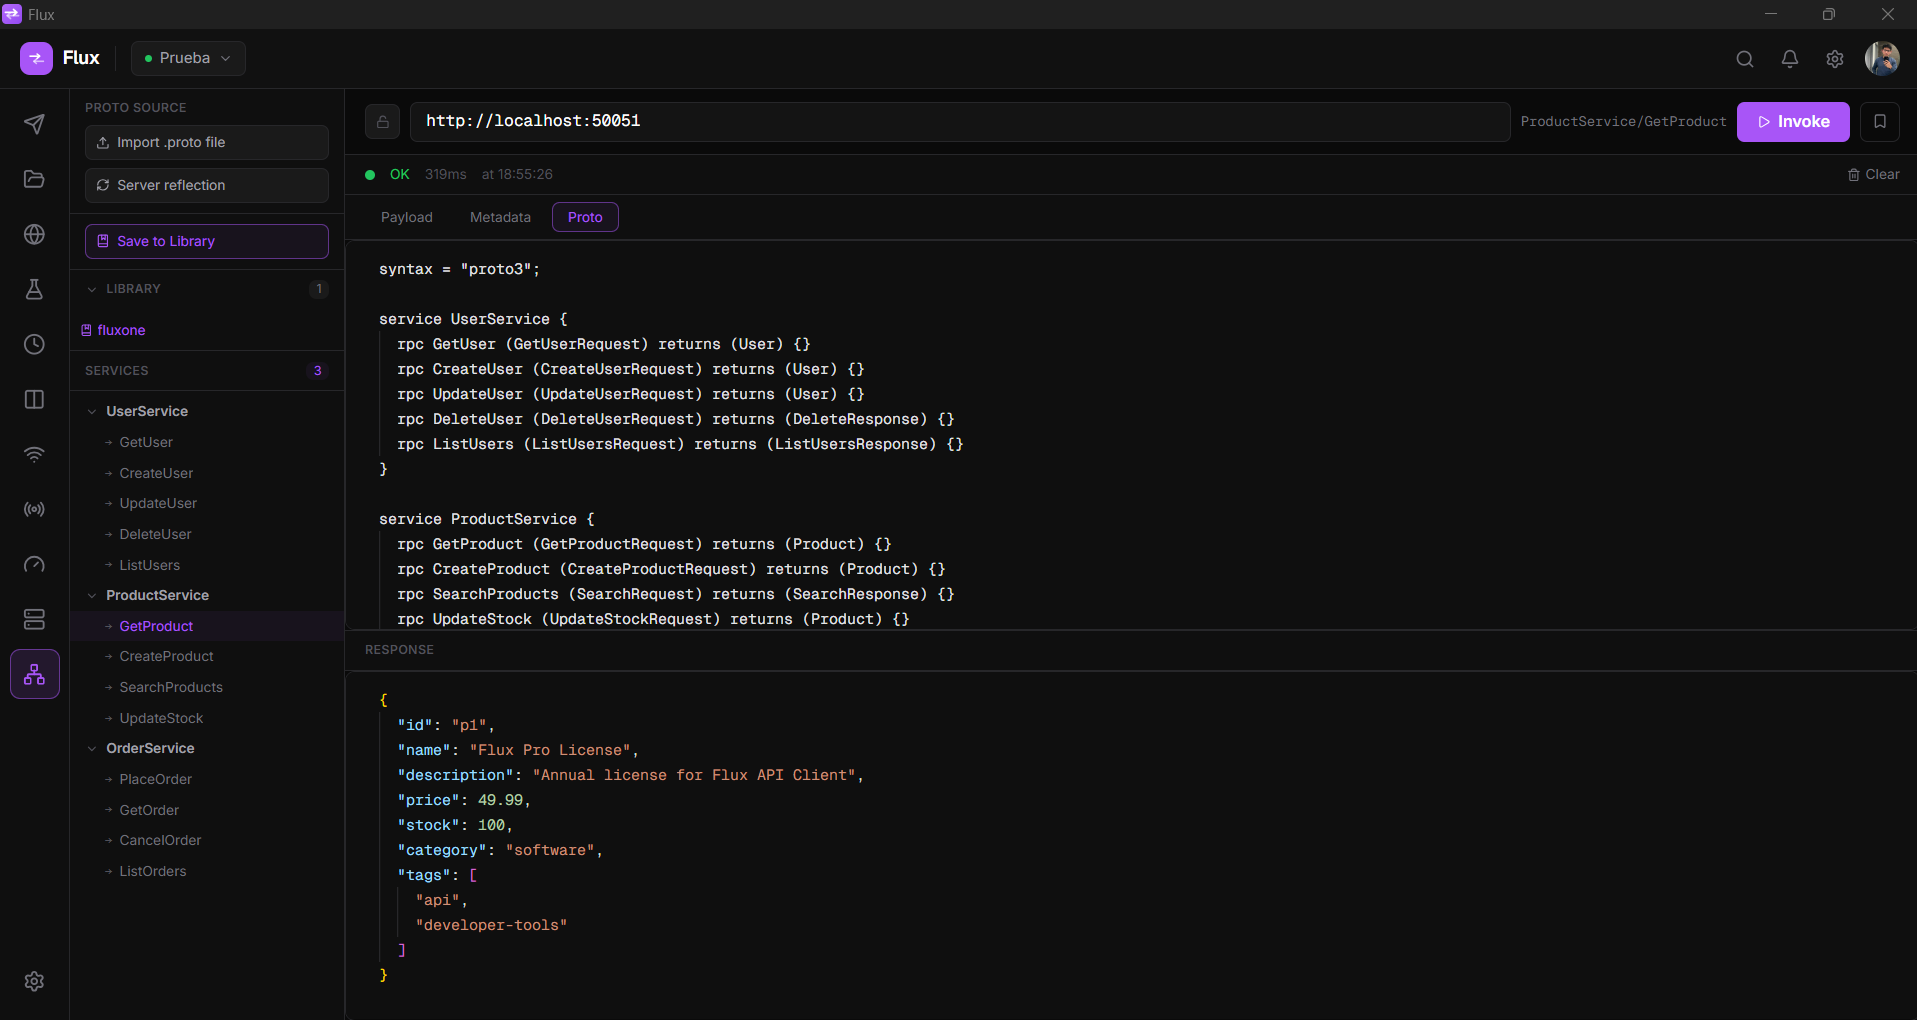Click the search magnifier icon in the header
This screenshot has width=1917, height=1020.
click(1745, 59)
